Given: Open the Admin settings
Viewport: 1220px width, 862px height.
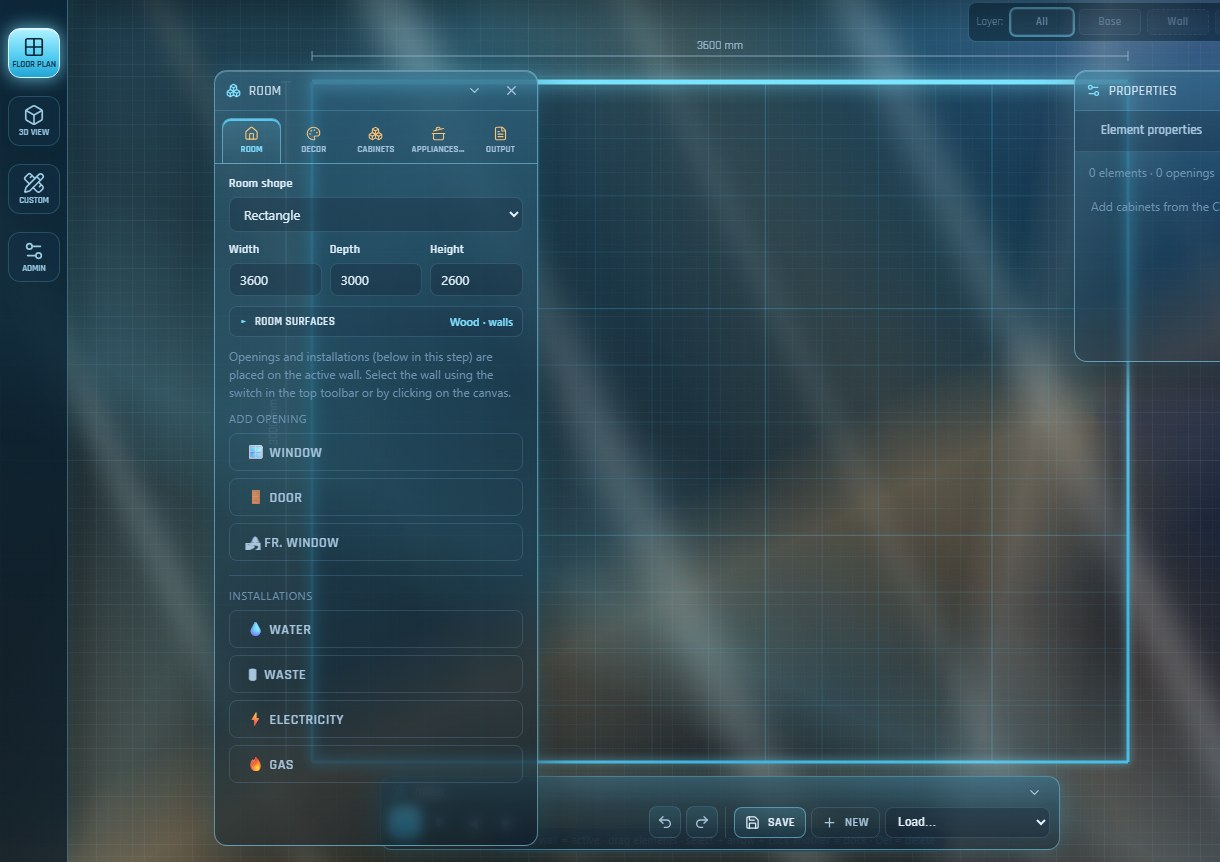Looking at the screenshot, I should [x=34, y=257].
